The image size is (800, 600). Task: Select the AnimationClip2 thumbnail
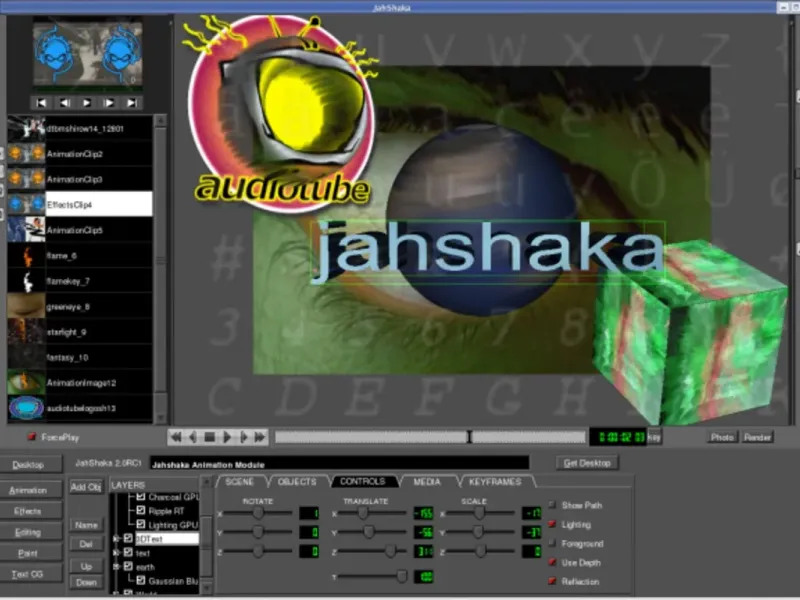pos(26,154)
